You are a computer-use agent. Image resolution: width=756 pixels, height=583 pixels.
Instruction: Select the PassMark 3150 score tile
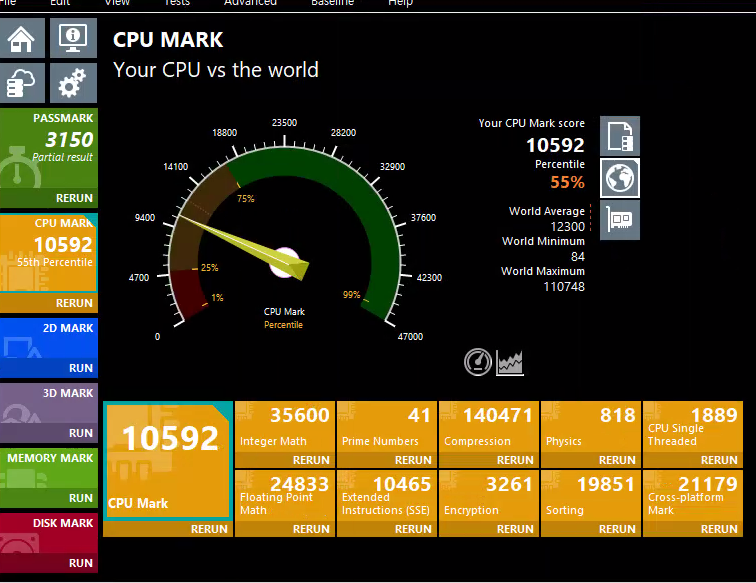click(49, 149)
